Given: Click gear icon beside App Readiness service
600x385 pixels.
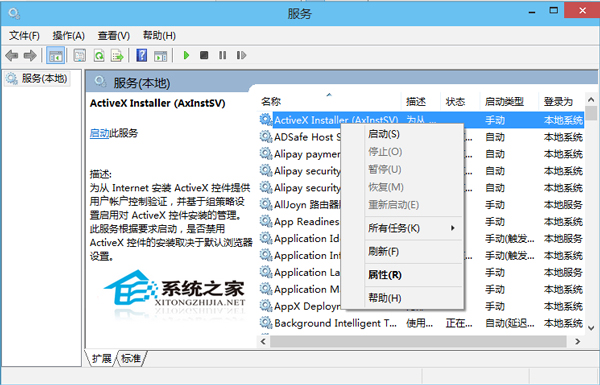Looking at the screenshot, I should click(x=266, y=221).
